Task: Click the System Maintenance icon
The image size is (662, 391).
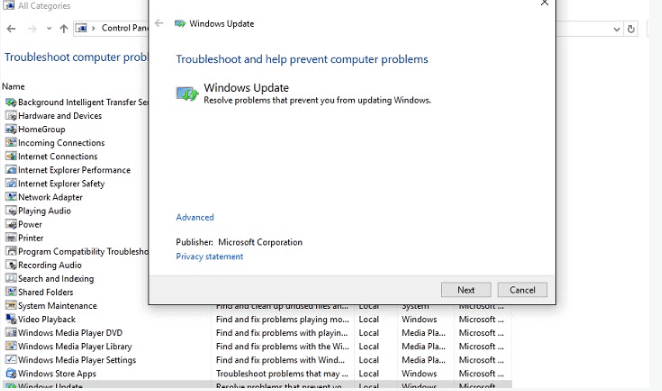Action: (11, 305)
